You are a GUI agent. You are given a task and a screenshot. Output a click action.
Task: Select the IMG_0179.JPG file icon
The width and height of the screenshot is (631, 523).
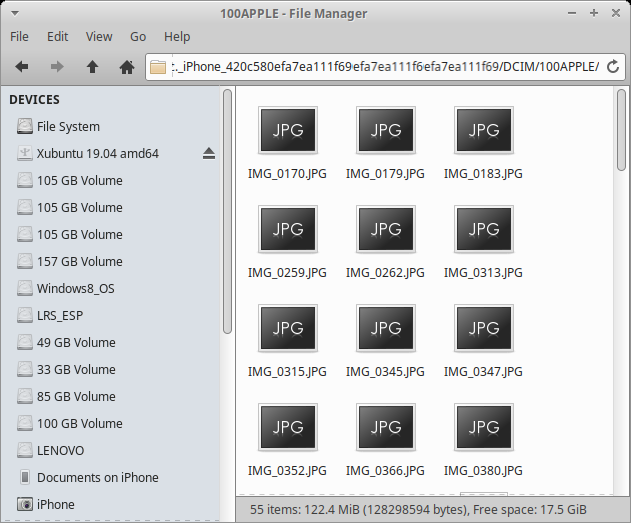pyautogui.click(x=386, y=130)
